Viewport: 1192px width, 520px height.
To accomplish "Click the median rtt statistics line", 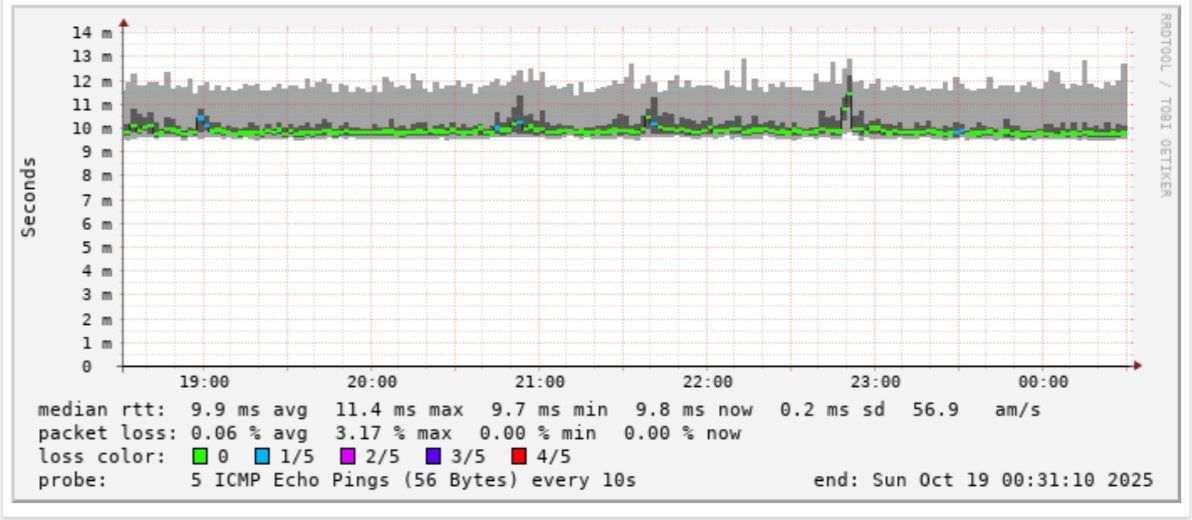I will tap(539, 411).
